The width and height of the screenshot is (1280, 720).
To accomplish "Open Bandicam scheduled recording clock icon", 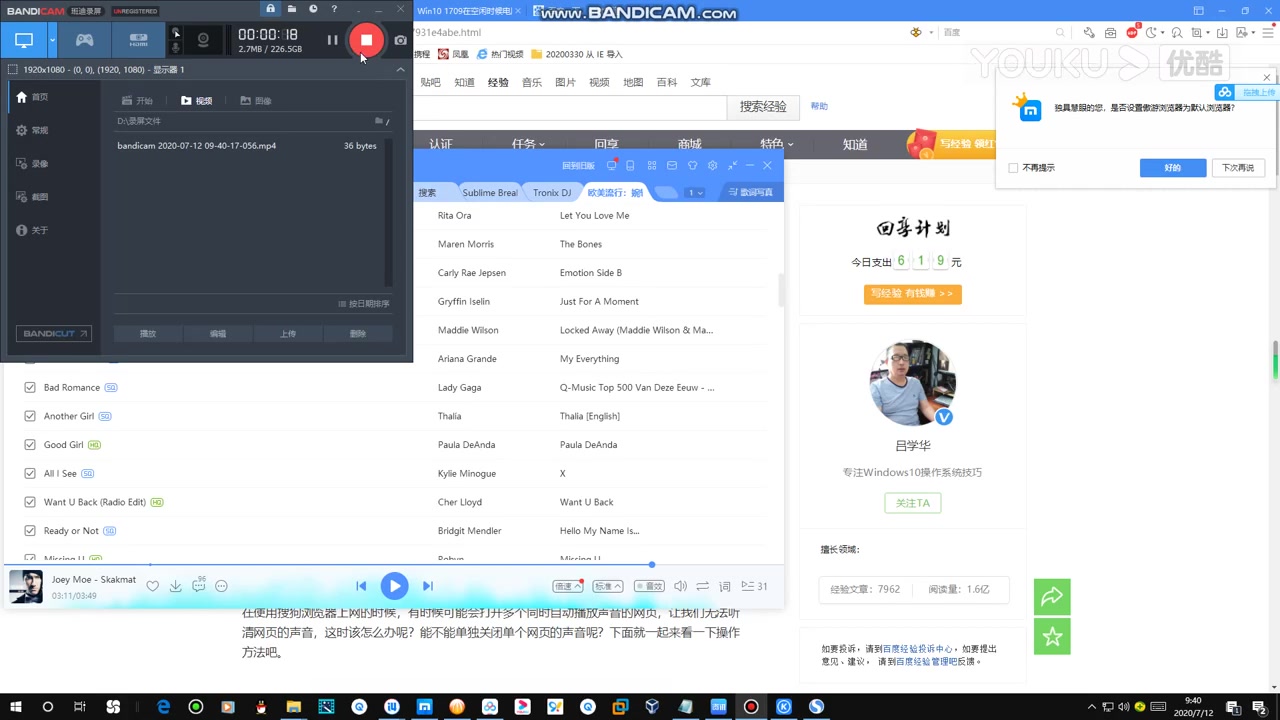I will tap(313, 9).
